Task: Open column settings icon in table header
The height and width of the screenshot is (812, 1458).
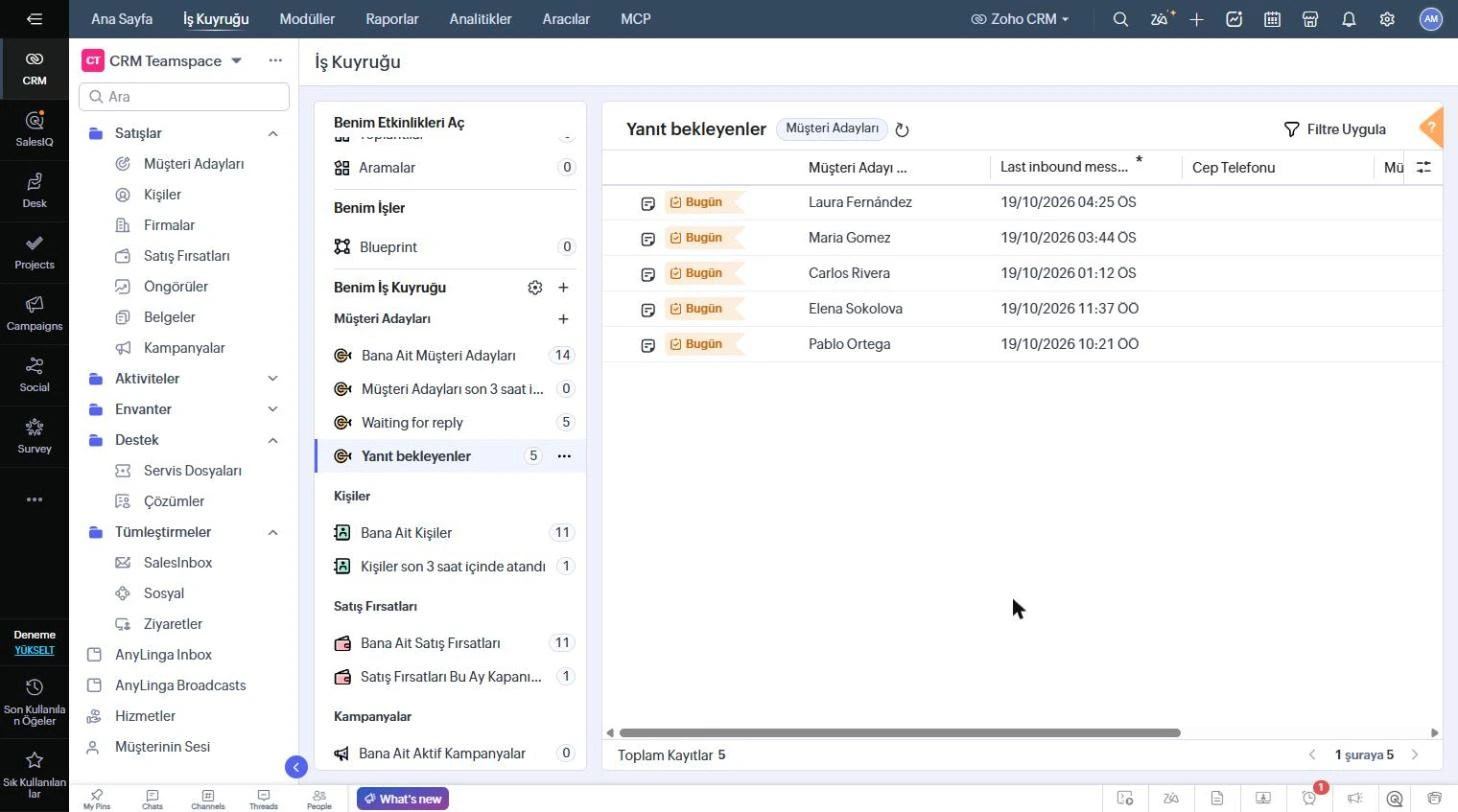Action: coord(1424,168)
